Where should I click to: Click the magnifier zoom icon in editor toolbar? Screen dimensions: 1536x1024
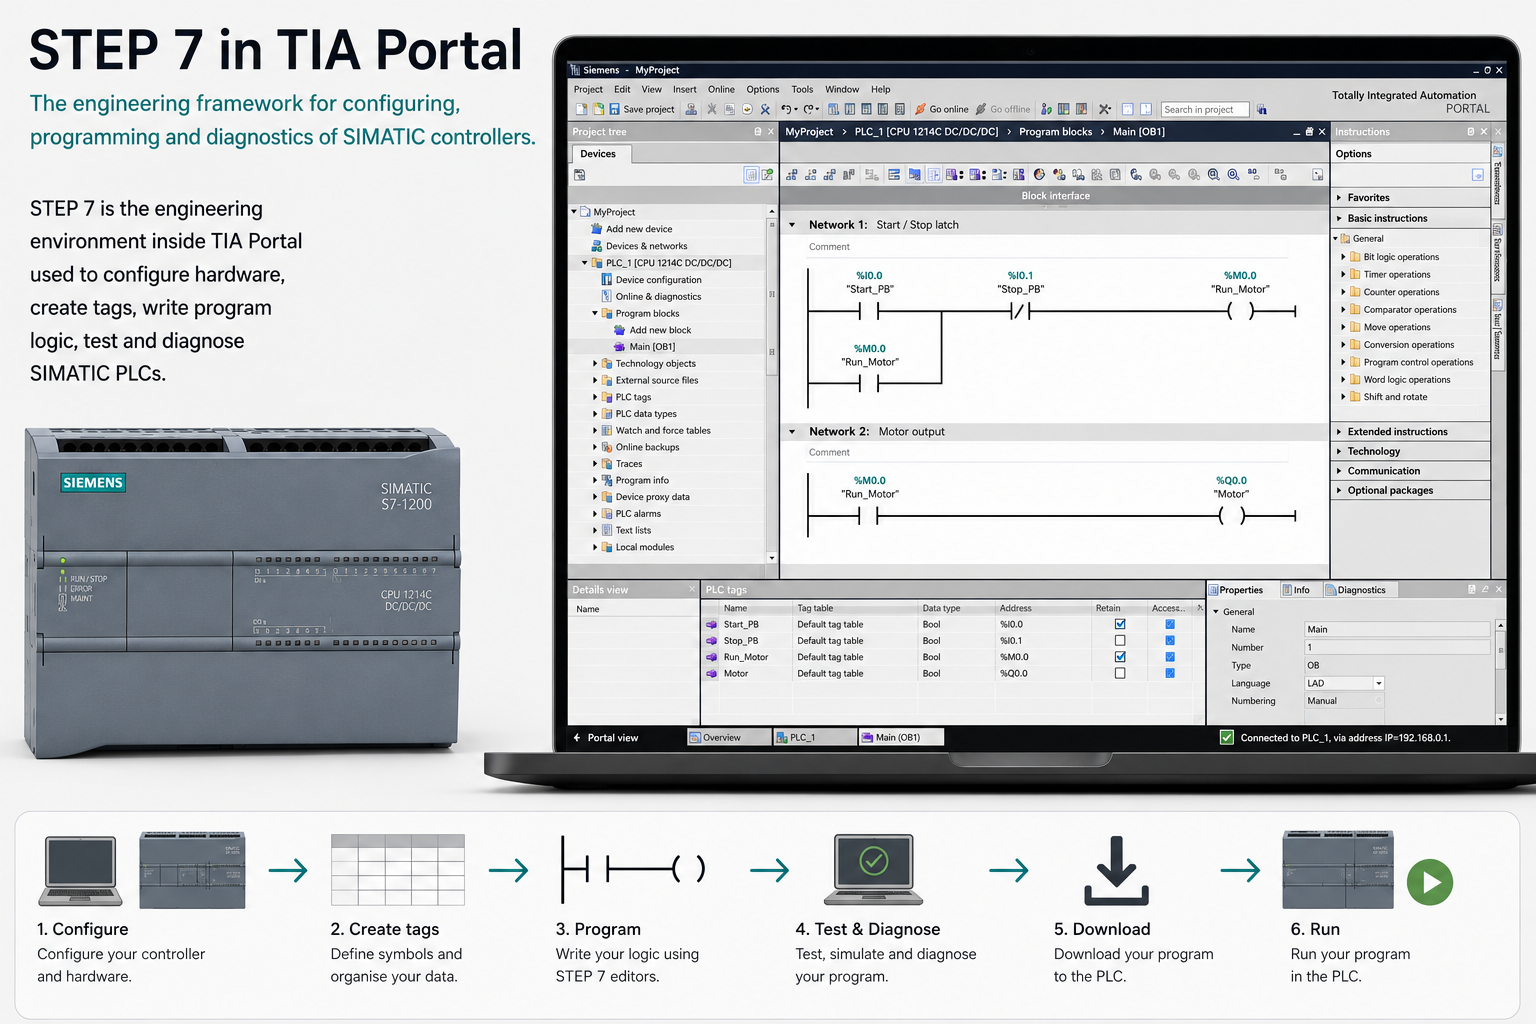tap(1213, 174)
